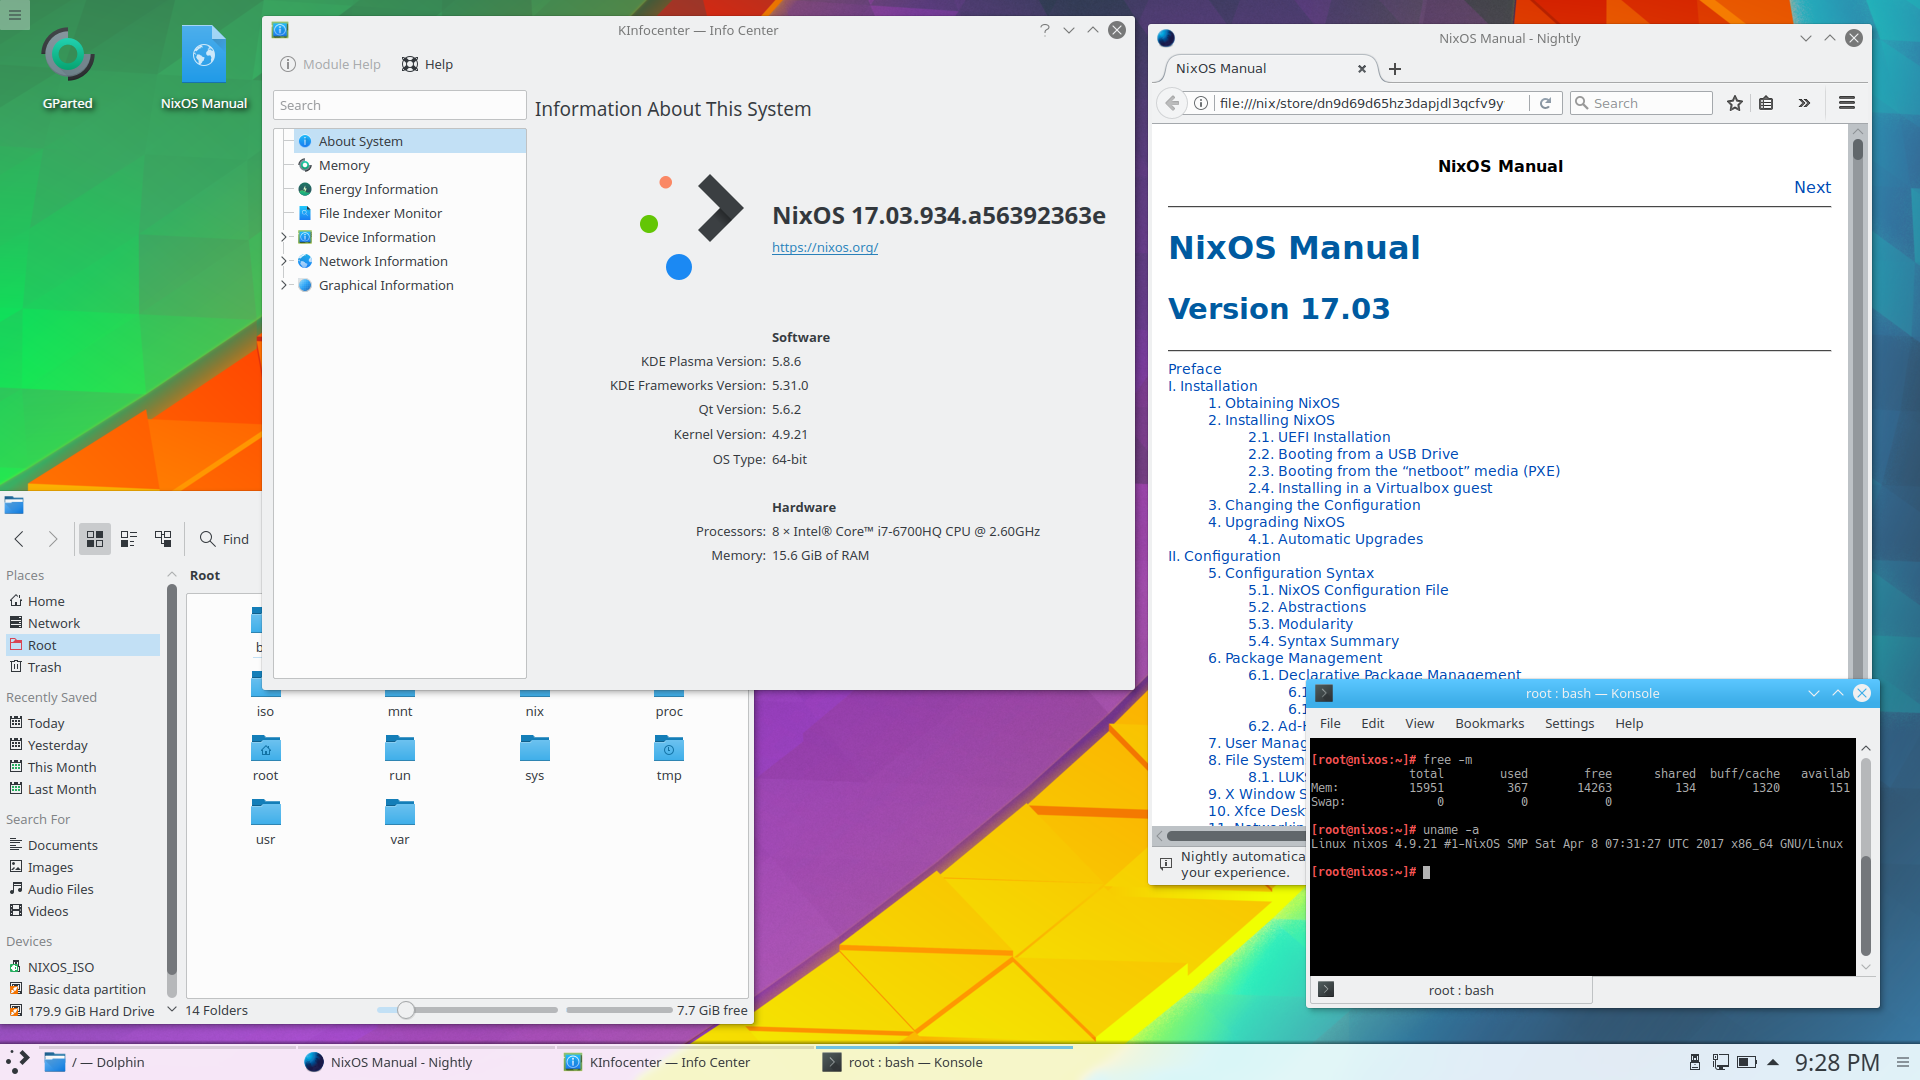This screenshot has height=1080, width=1920.
Task: Follow the https://nixos.org/ link
Action: tap(825, 247)
